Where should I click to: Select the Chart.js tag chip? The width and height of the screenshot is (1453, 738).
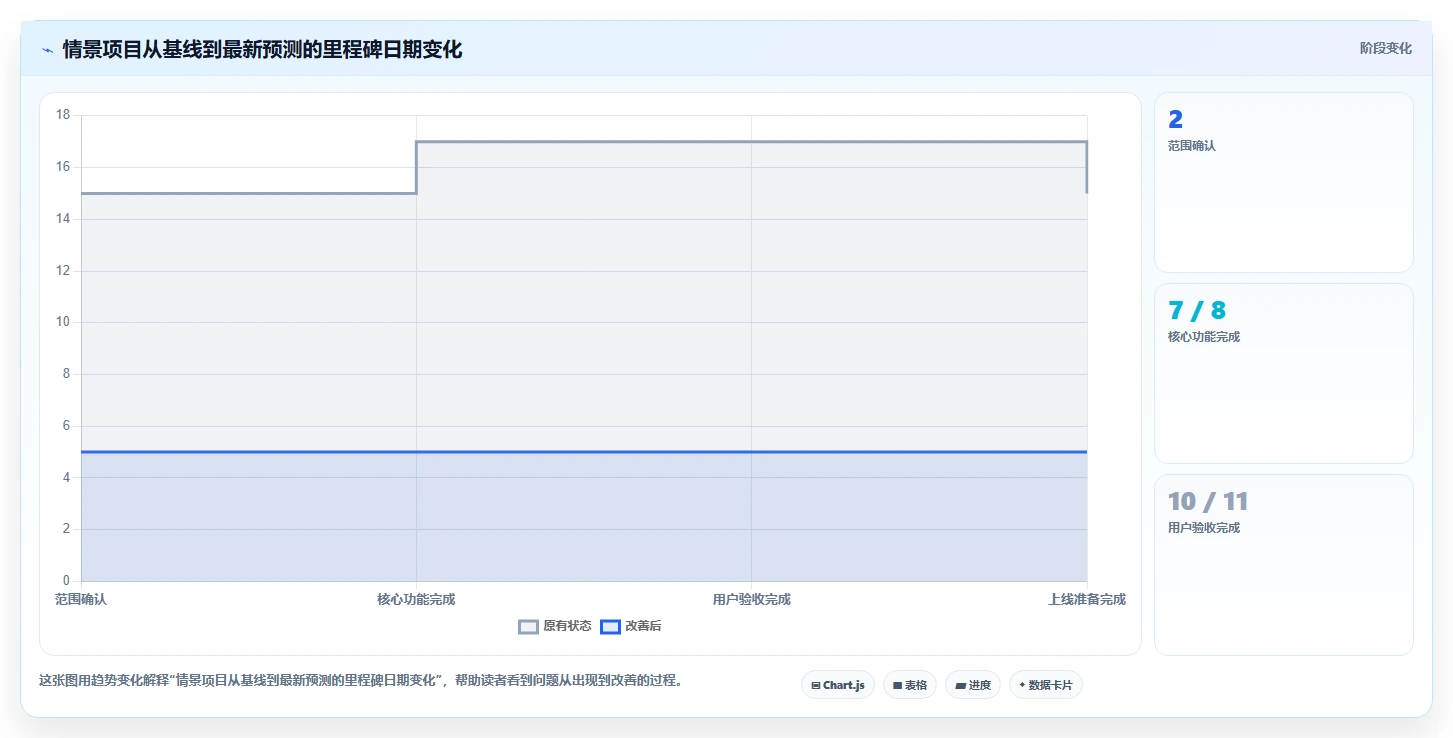(x=838, y=685)
